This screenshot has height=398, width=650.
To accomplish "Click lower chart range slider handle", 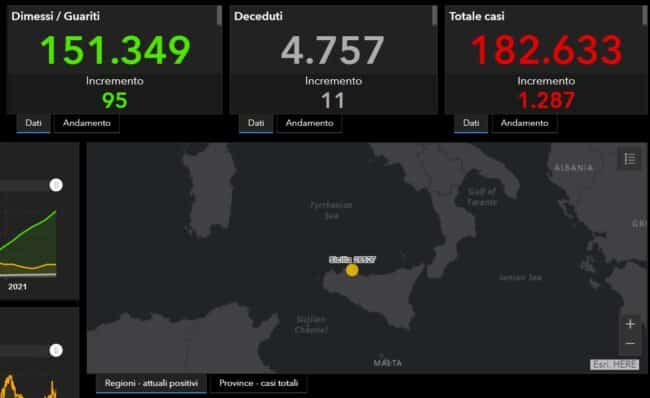I will tap(56, 350).
